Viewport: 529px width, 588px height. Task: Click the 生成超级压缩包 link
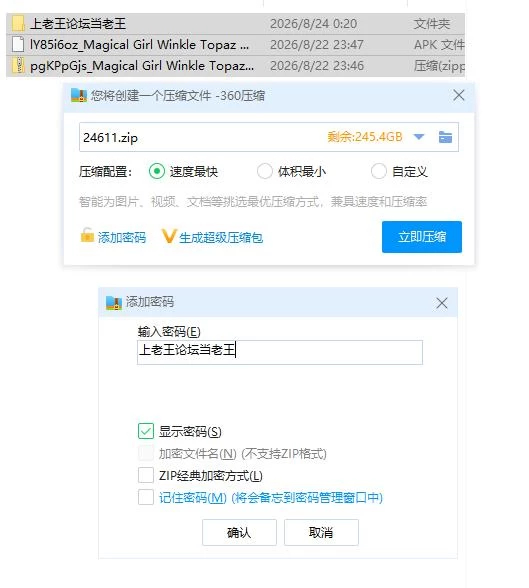click(221, 237)
